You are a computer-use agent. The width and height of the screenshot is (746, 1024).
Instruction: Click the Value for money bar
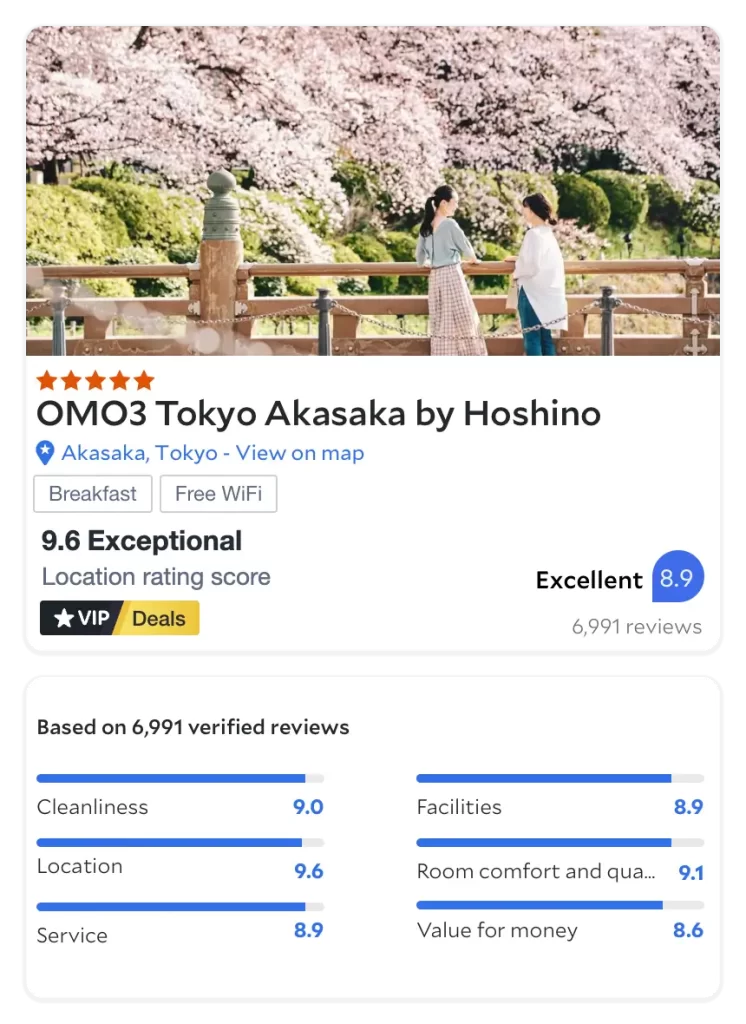(559, 905)
